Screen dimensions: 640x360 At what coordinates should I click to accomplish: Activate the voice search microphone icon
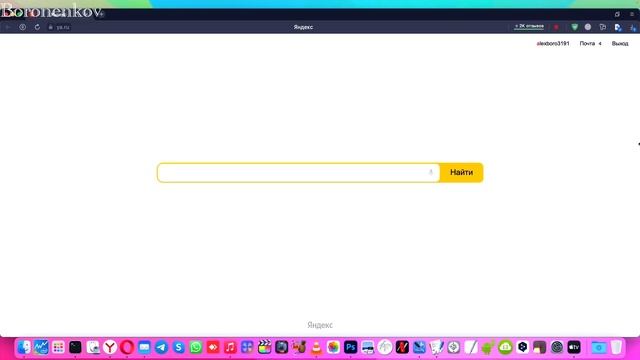431,172
